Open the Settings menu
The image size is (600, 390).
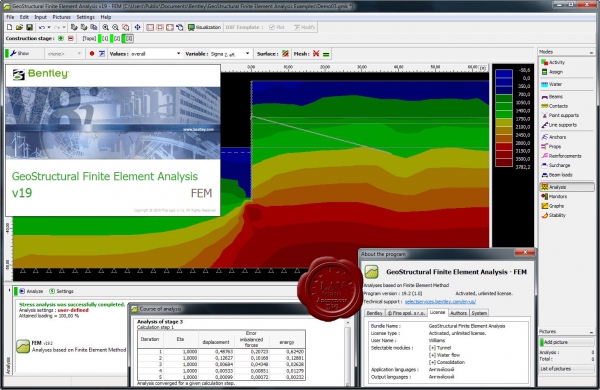[85, 17]
